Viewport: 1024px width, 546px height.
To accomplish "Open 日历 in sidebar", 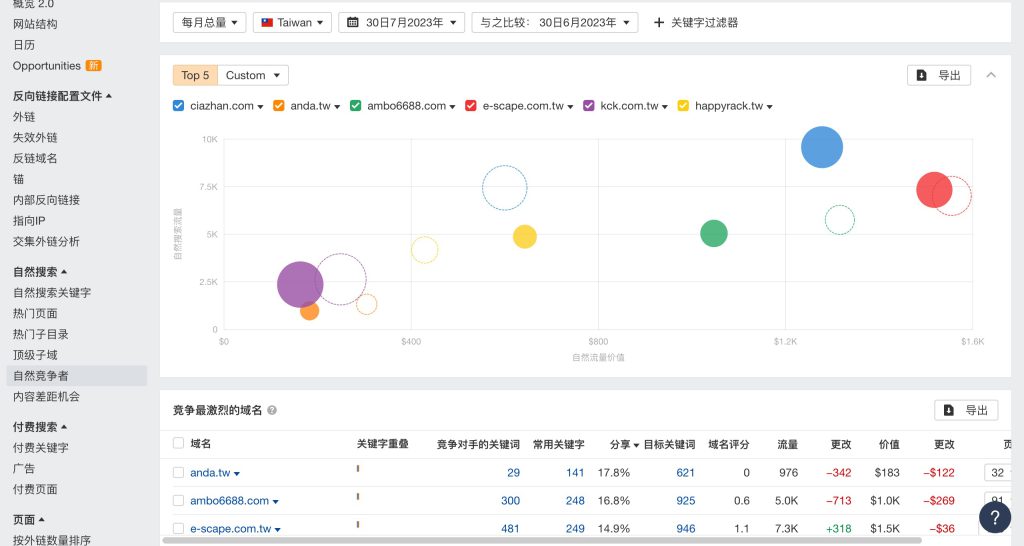I will tap(24, 45).
